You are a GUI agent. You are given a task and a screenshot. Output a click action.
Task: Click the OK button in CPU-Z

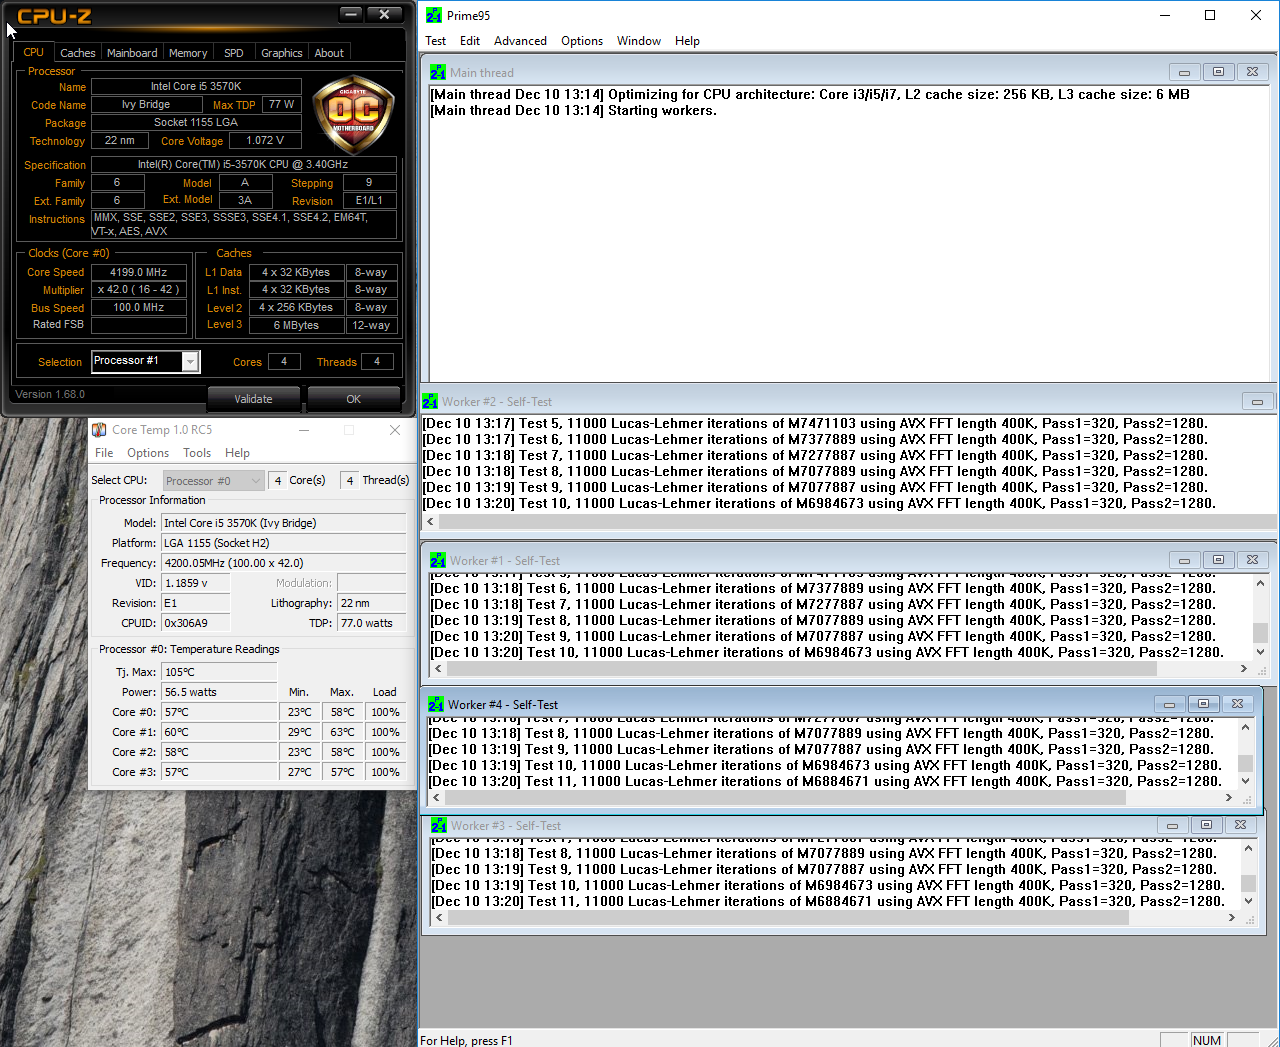[353, 399]
